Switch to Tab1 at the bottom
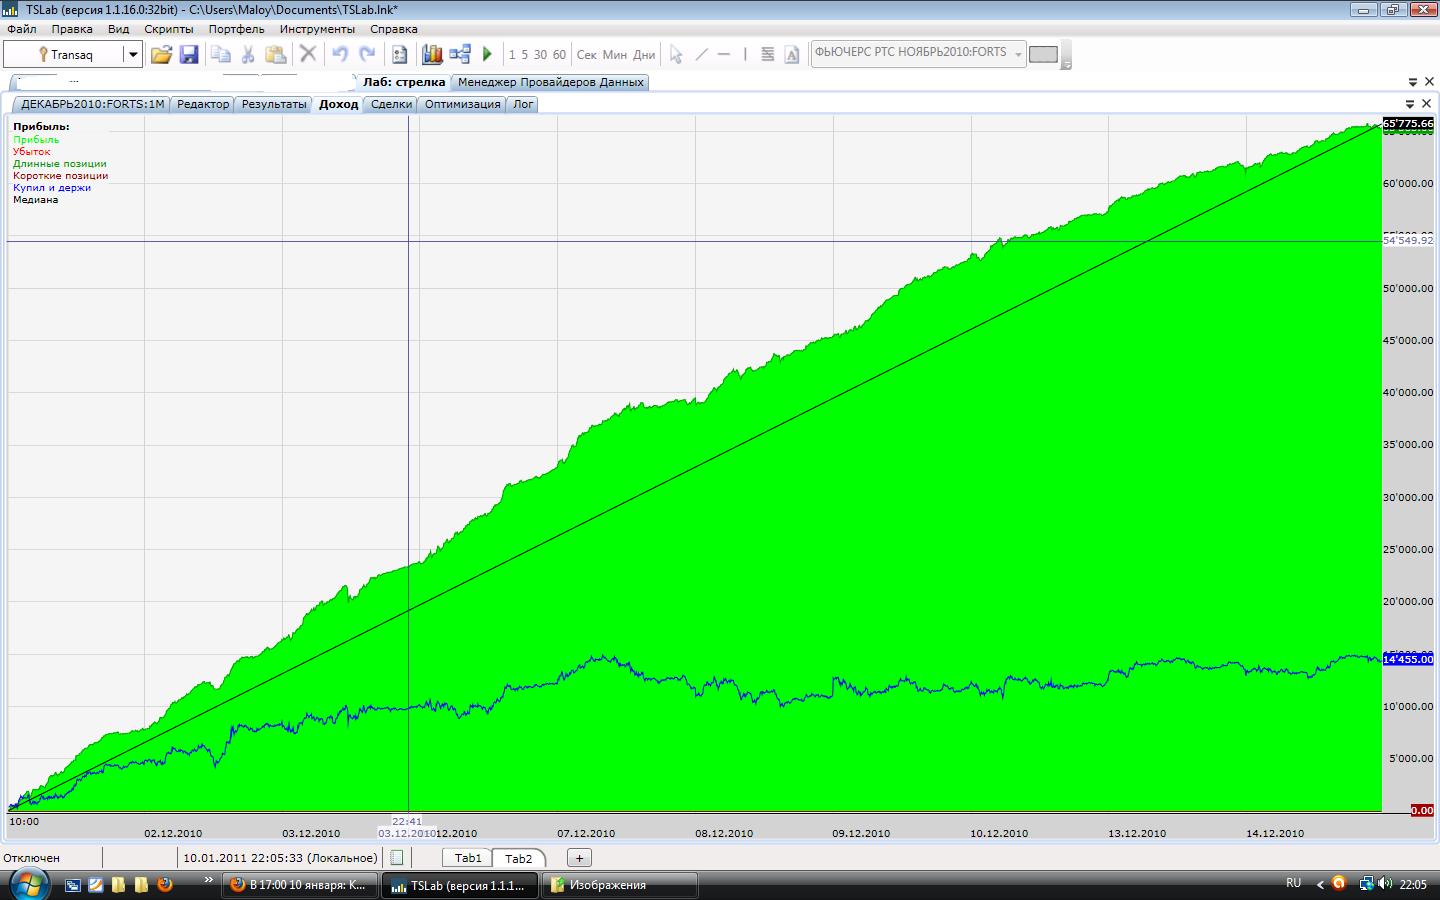Screen dimensions: 1440x900 coord(468,858)
